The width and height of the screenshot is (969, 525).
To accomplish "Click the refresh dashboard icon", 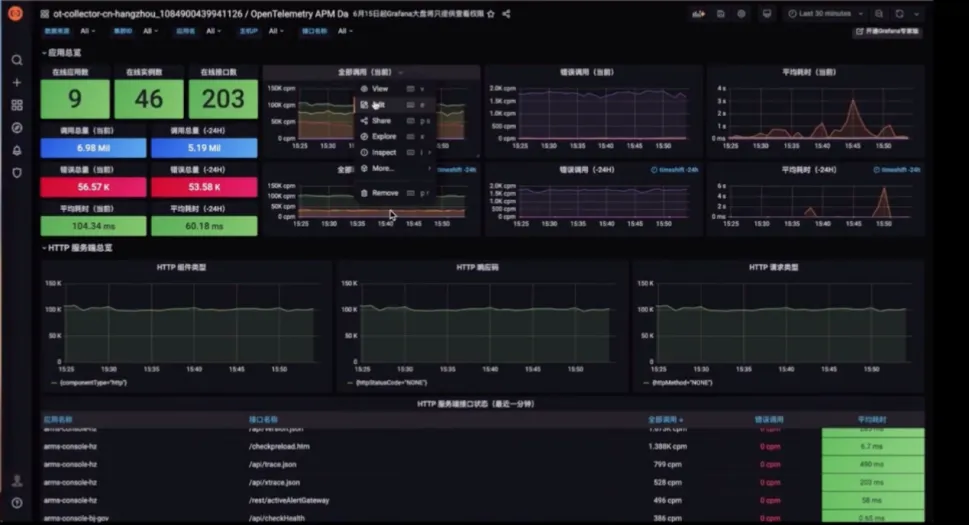I will [900, 14].
